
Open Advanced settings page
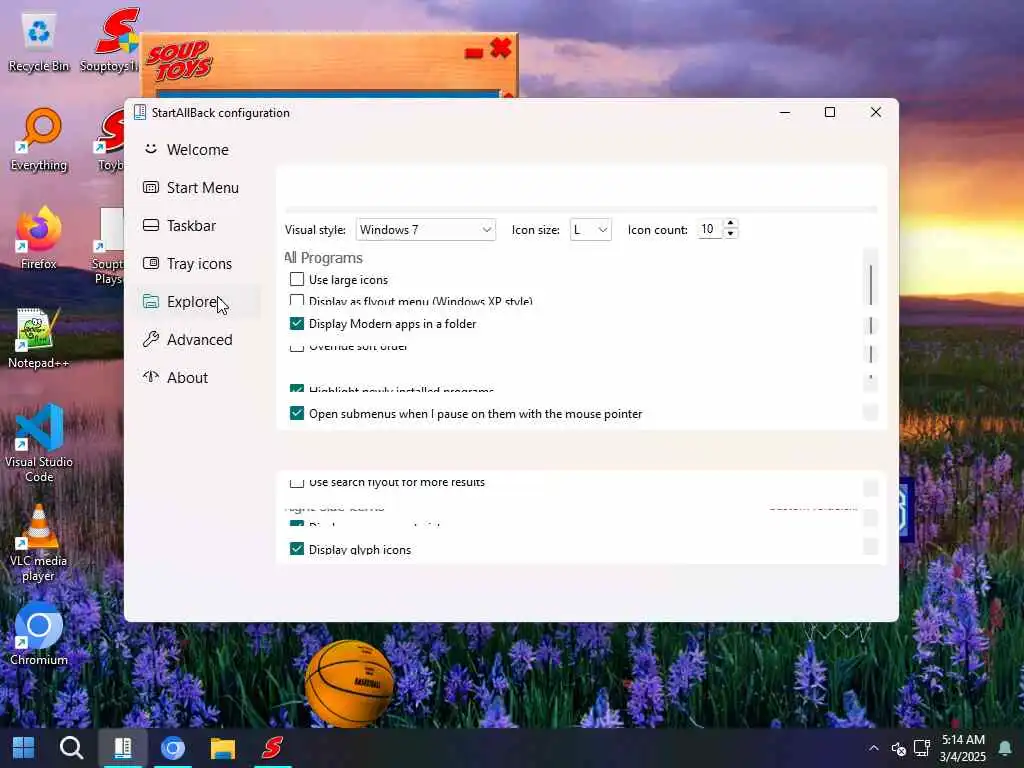[199, 339]
